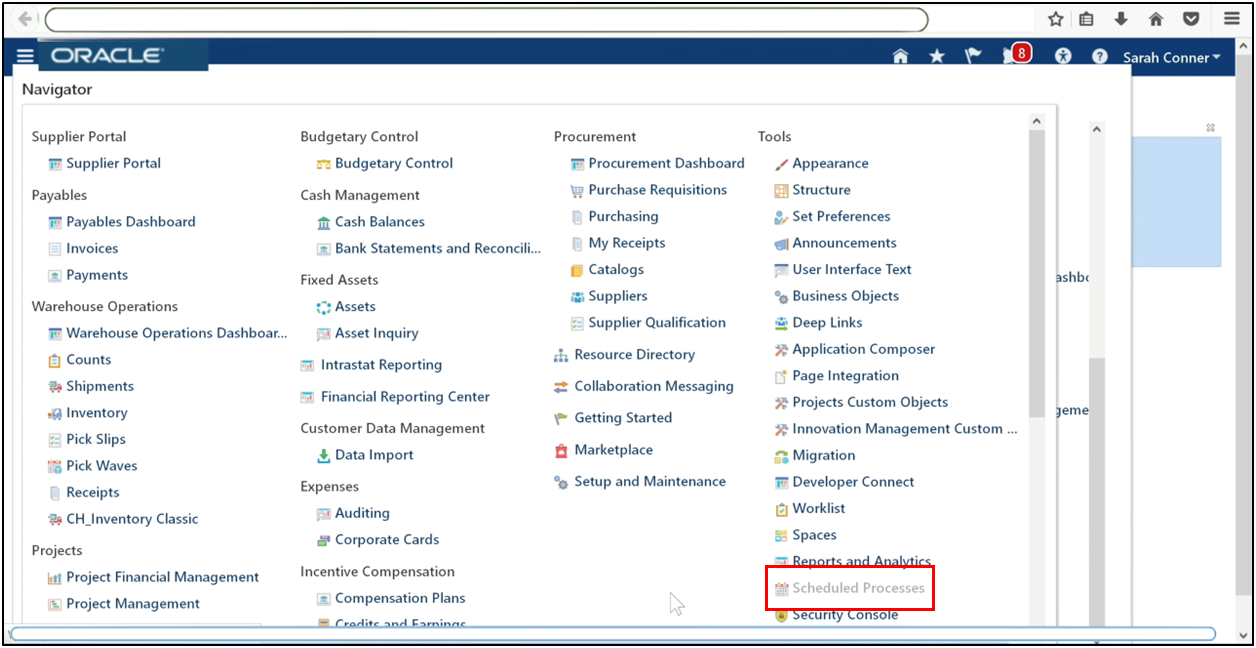Viewport: 1256px width, 648px height.
Task: Open the Navigator hamburger menu icon
Action: point(24,55)
